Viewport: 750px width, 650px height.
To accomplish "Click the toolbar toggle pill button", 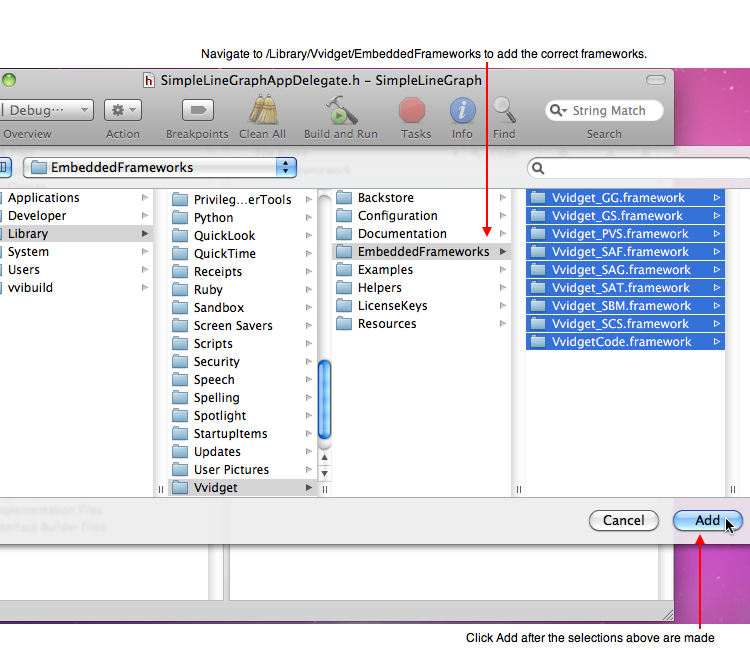I will [x=655, y=80].
